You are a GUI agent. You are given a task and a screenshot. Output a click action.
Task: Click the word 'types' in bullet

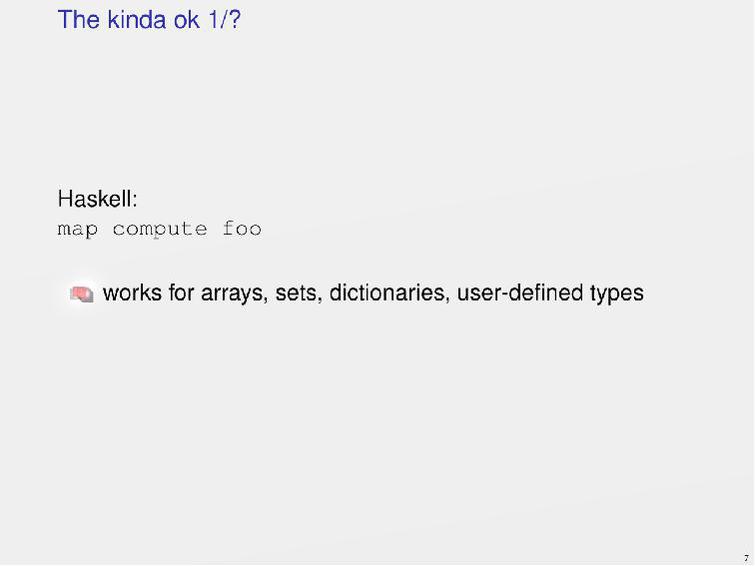(616, 293)
